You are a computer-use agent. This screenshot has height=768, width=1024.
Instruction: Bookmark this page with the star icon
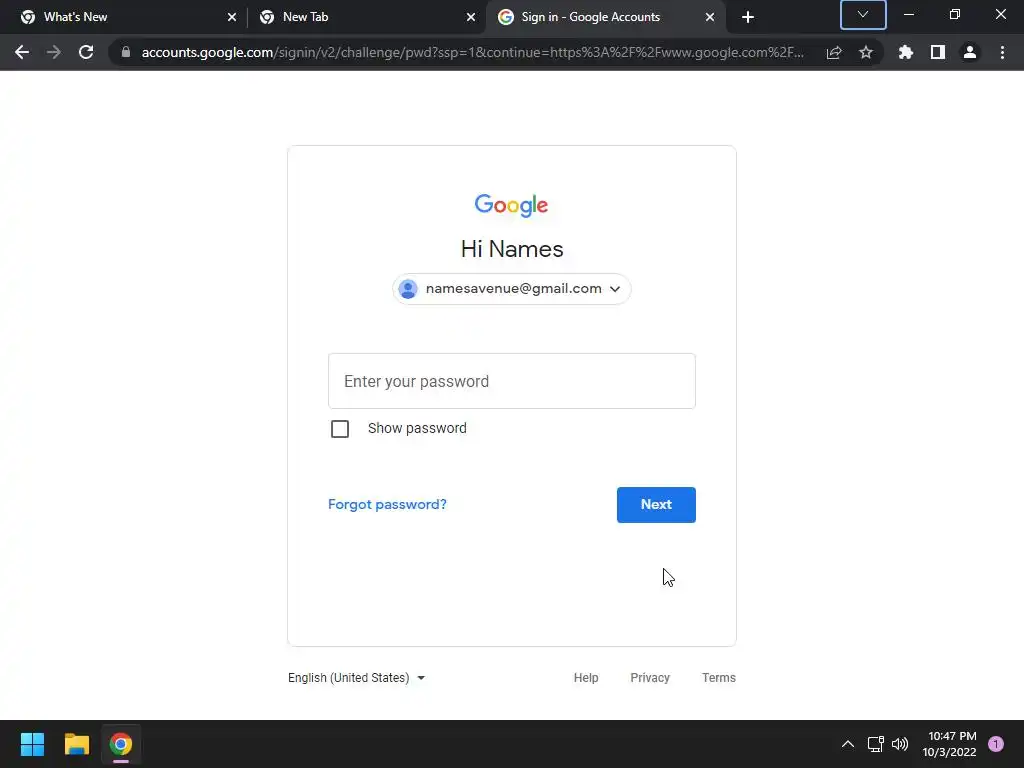click(866, 52)
